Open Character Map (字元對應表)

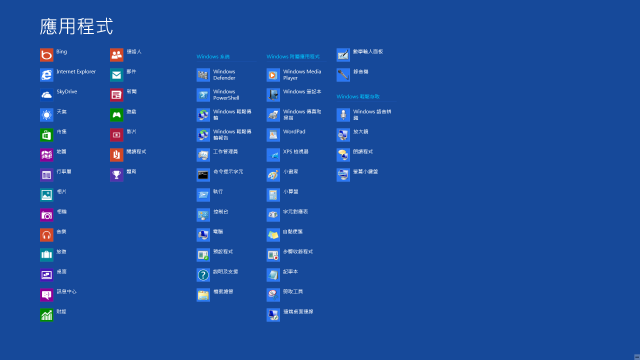click(x=273, y=215)
